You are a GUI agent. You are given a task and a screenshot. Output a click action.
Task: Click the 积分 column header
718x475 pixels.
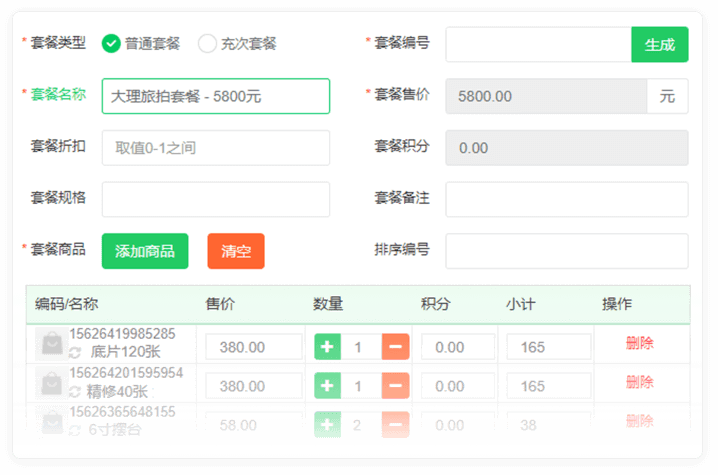coord(435,304)
